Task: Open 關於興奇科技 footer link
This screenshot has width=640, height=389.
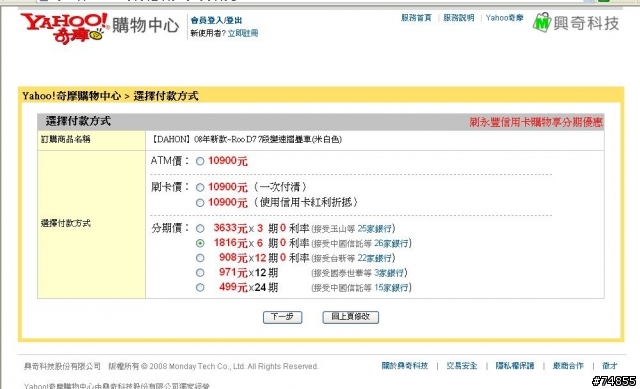Action: pos(404,366)
